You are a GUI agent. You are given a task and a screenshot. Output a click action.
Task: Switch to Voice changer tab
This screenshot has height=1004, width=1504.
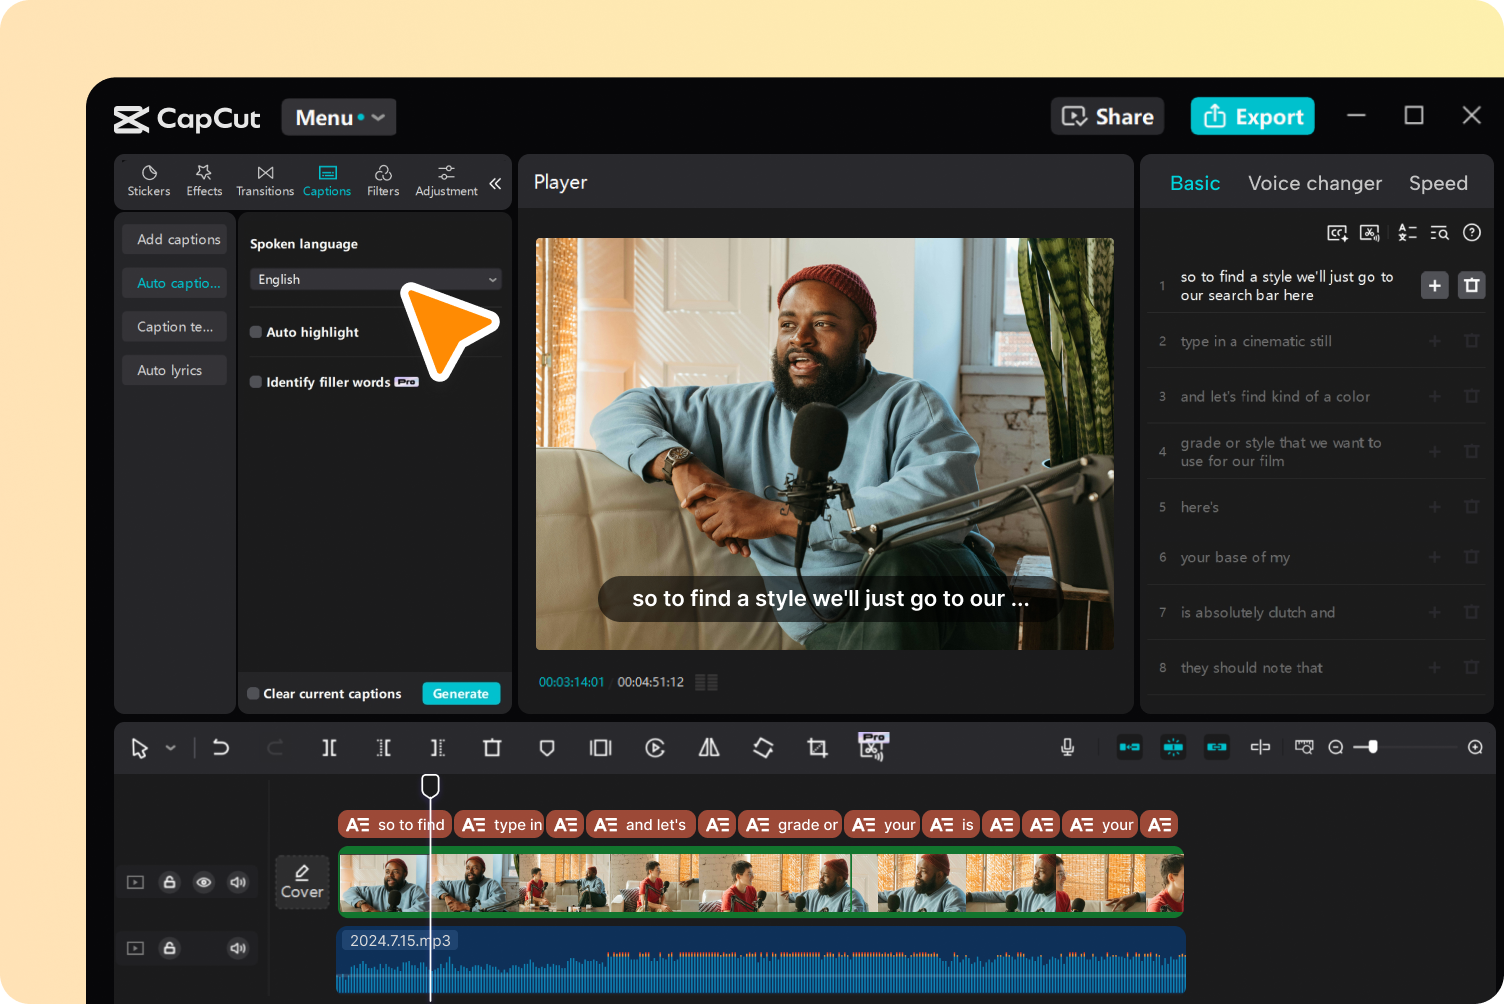tap(1315, 183)
